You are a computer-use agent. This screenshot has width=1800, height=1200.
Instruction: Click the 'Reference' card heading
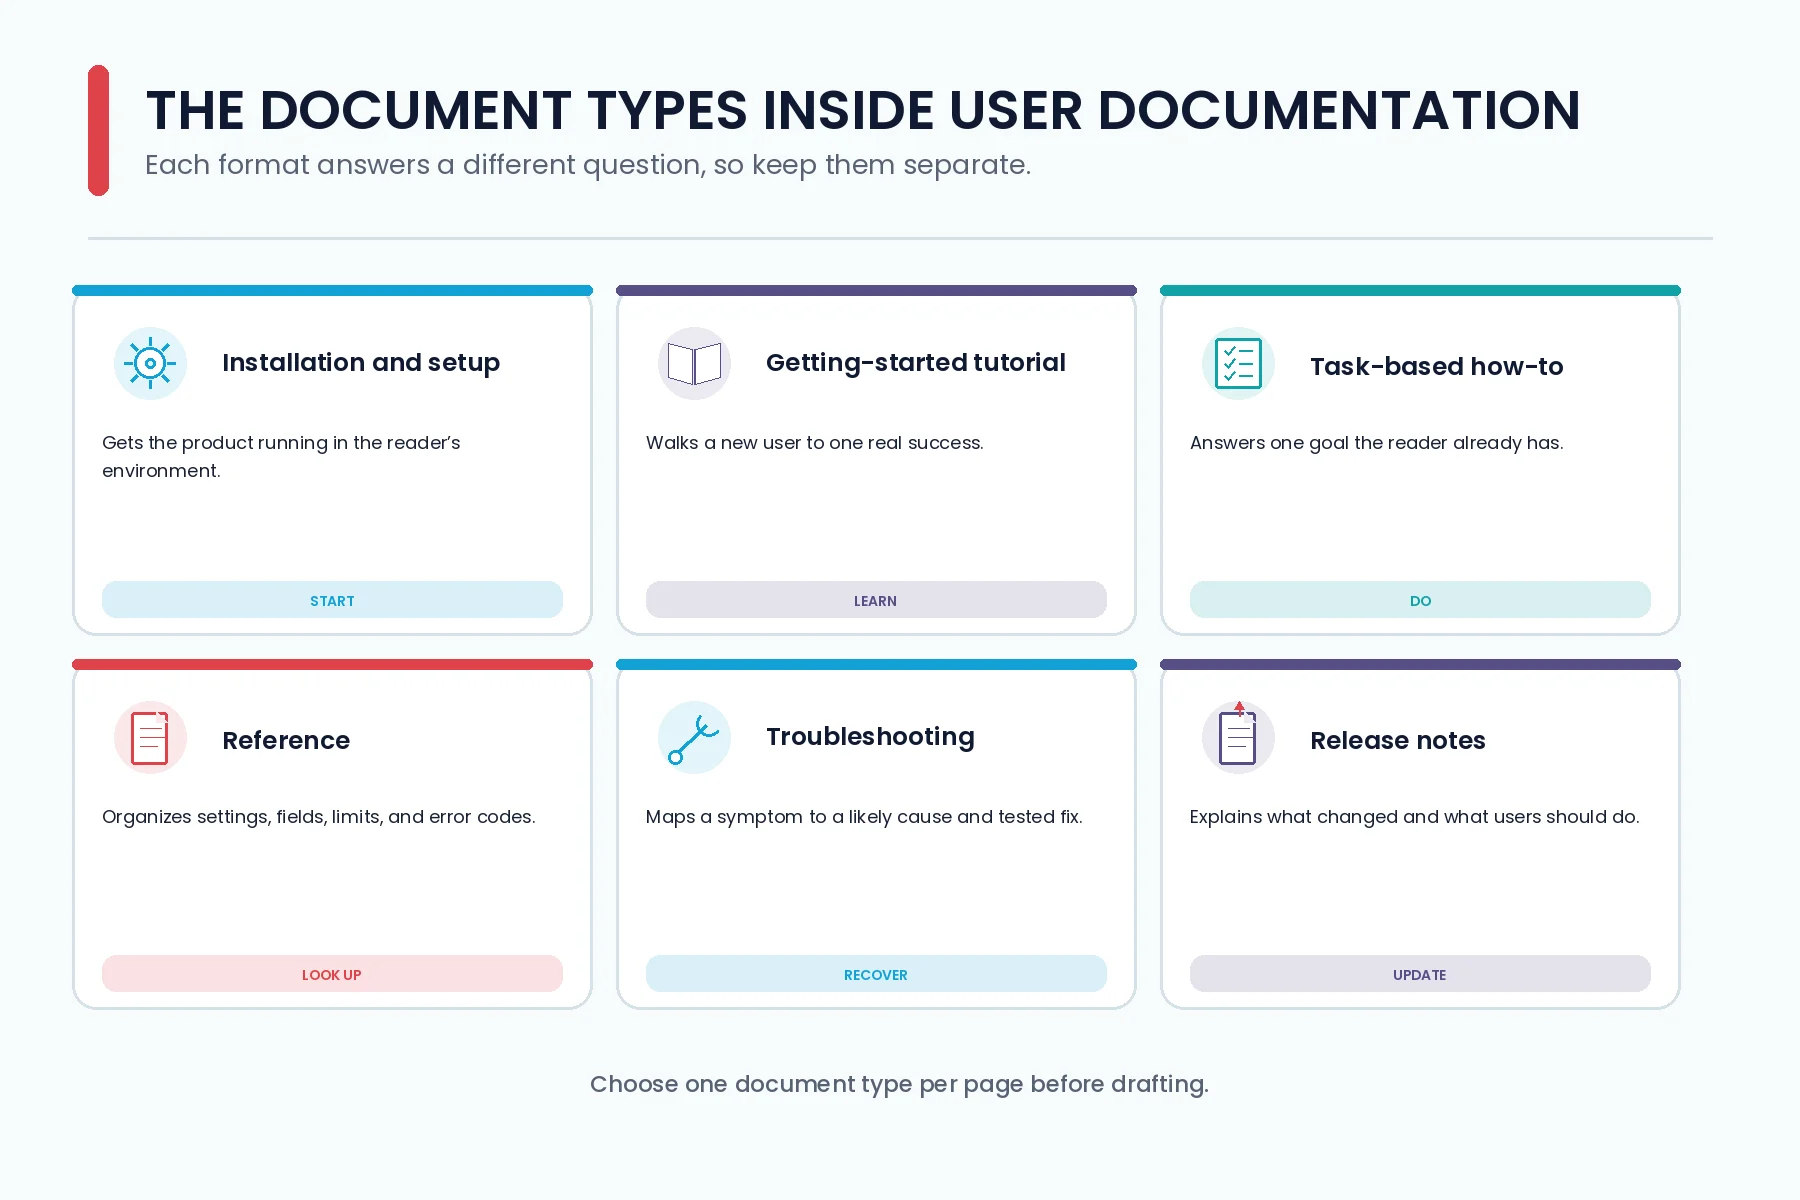[286, 740]
